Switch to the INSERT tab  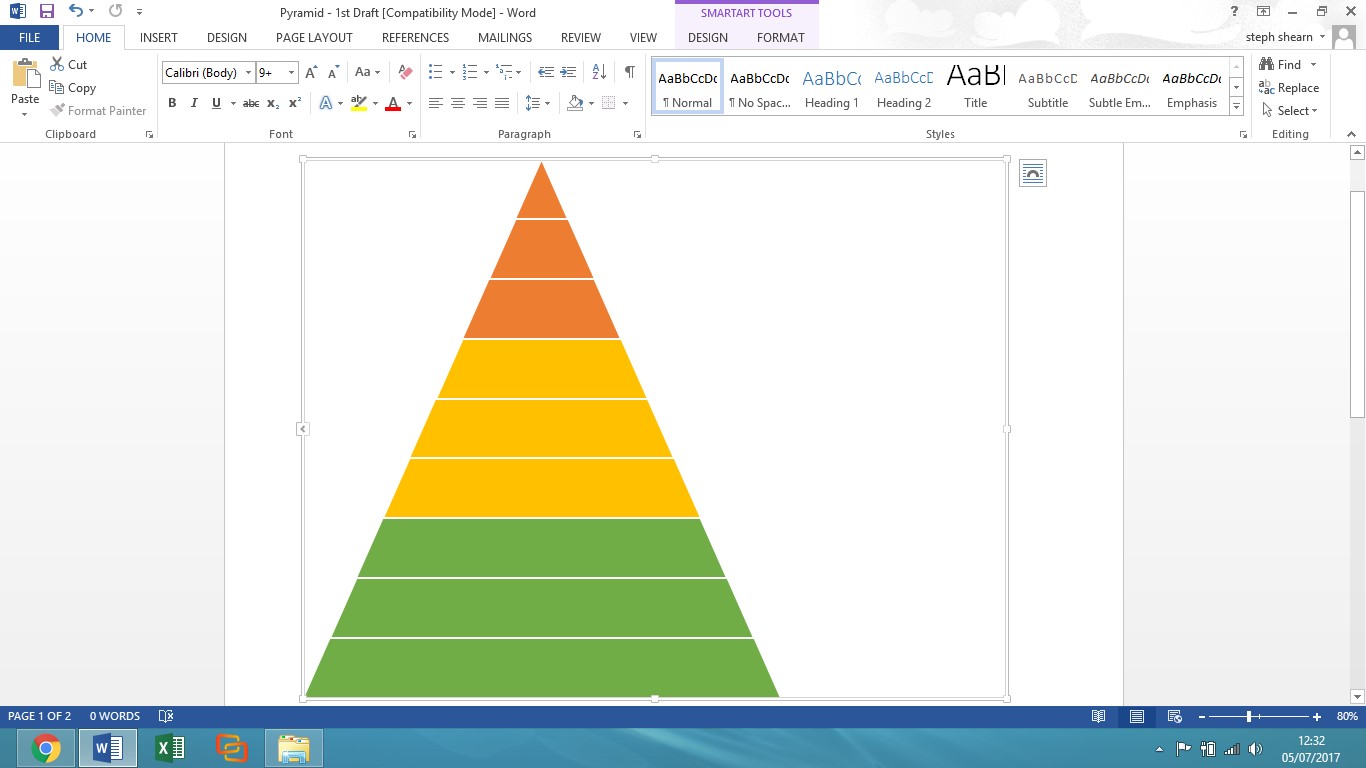(x=159, y=37)
